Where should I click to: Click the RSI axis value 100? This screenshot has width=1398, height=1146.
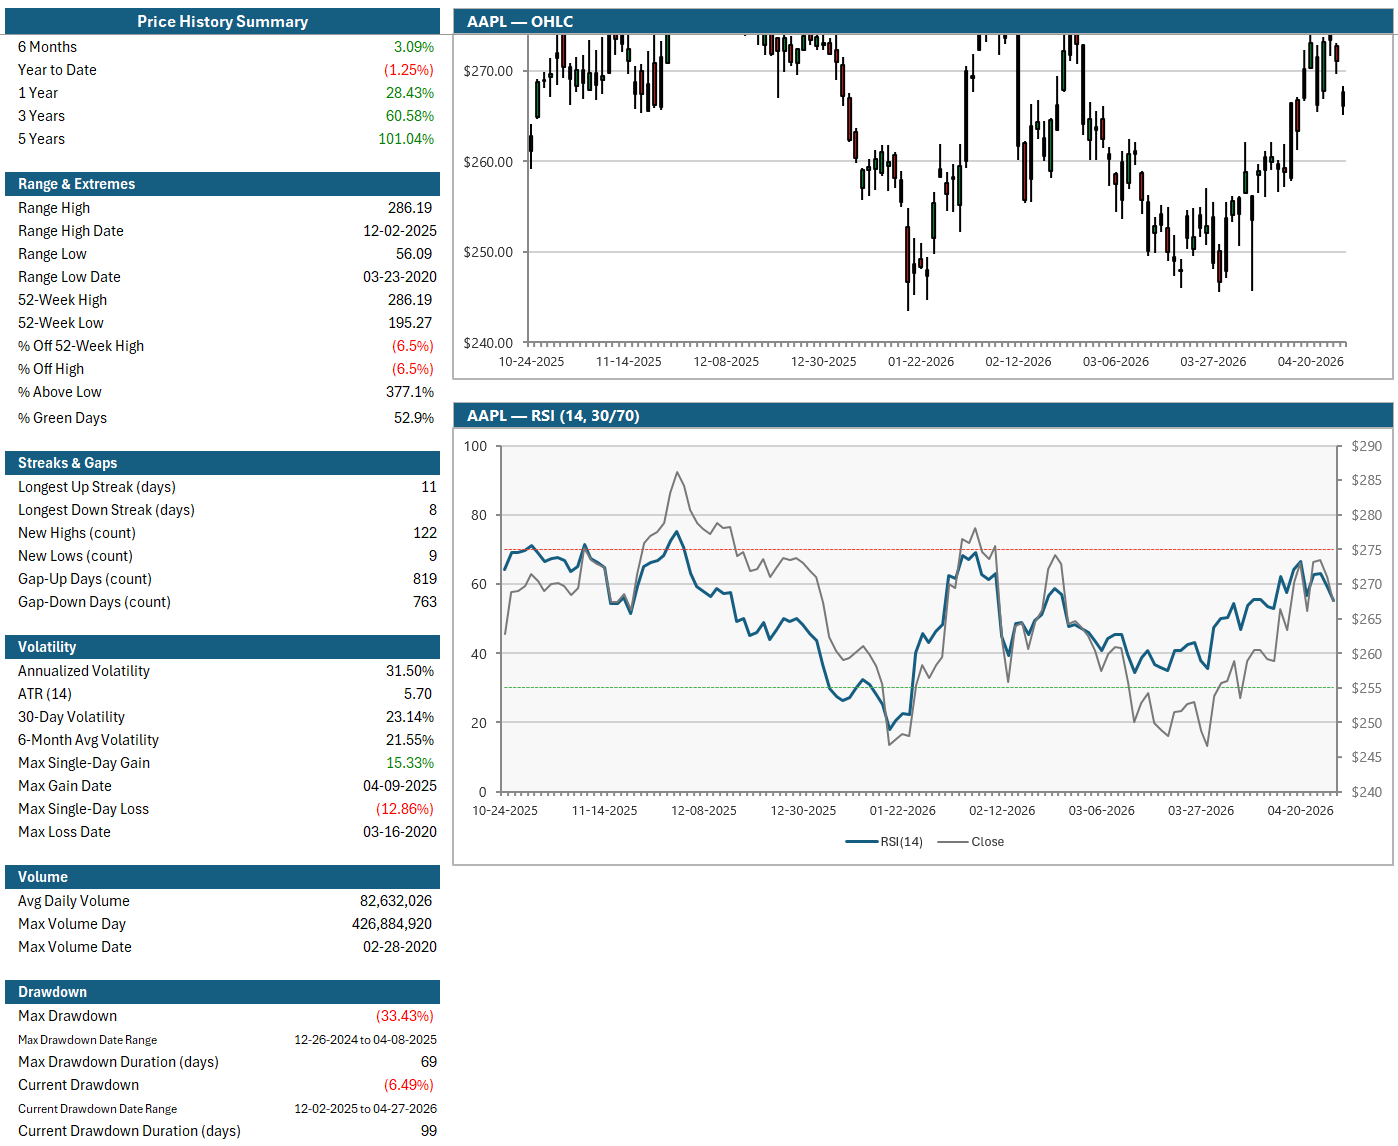point(476,446)
